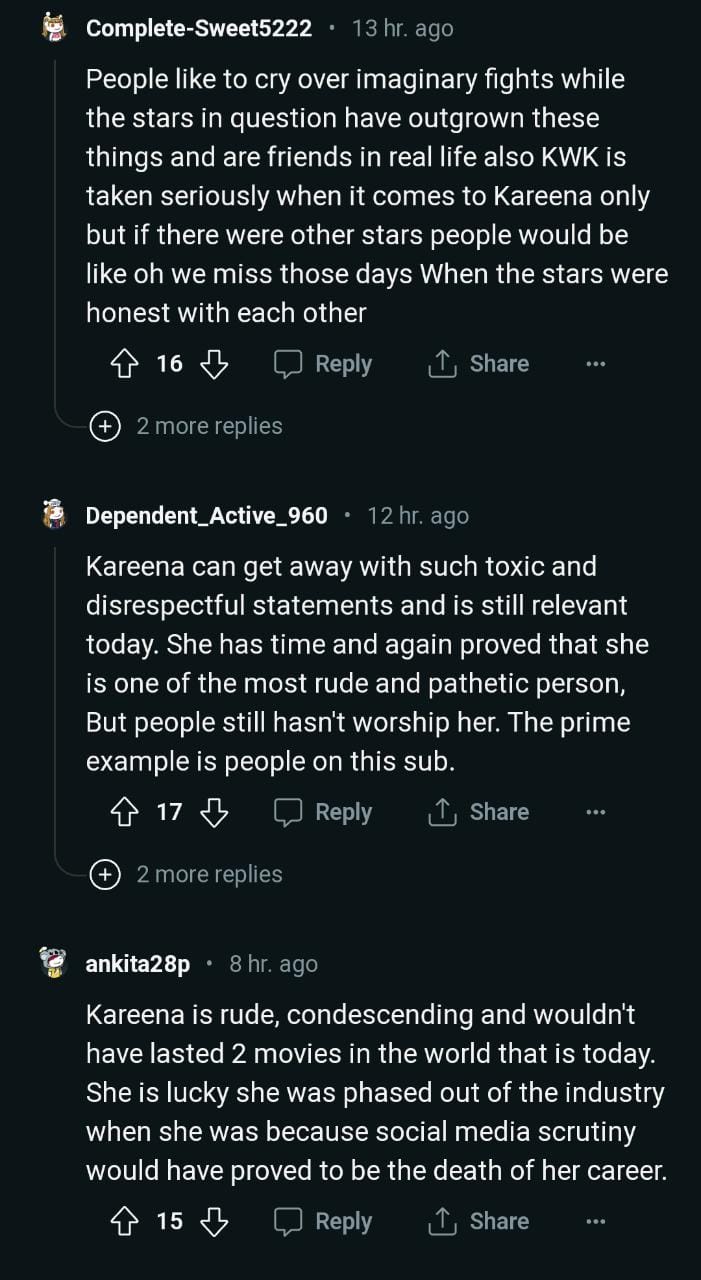The width and height of the screenshot is (701, 1280).
Task: Open Dependent_Active_960's avatar
Action: pyautogui.click(x=54, y=515)
